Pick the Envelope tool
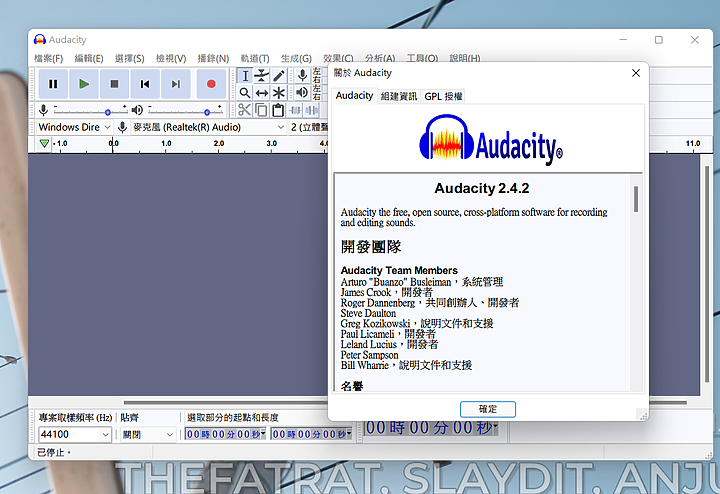This screenshot has width=720, height=494. [262, 76]
